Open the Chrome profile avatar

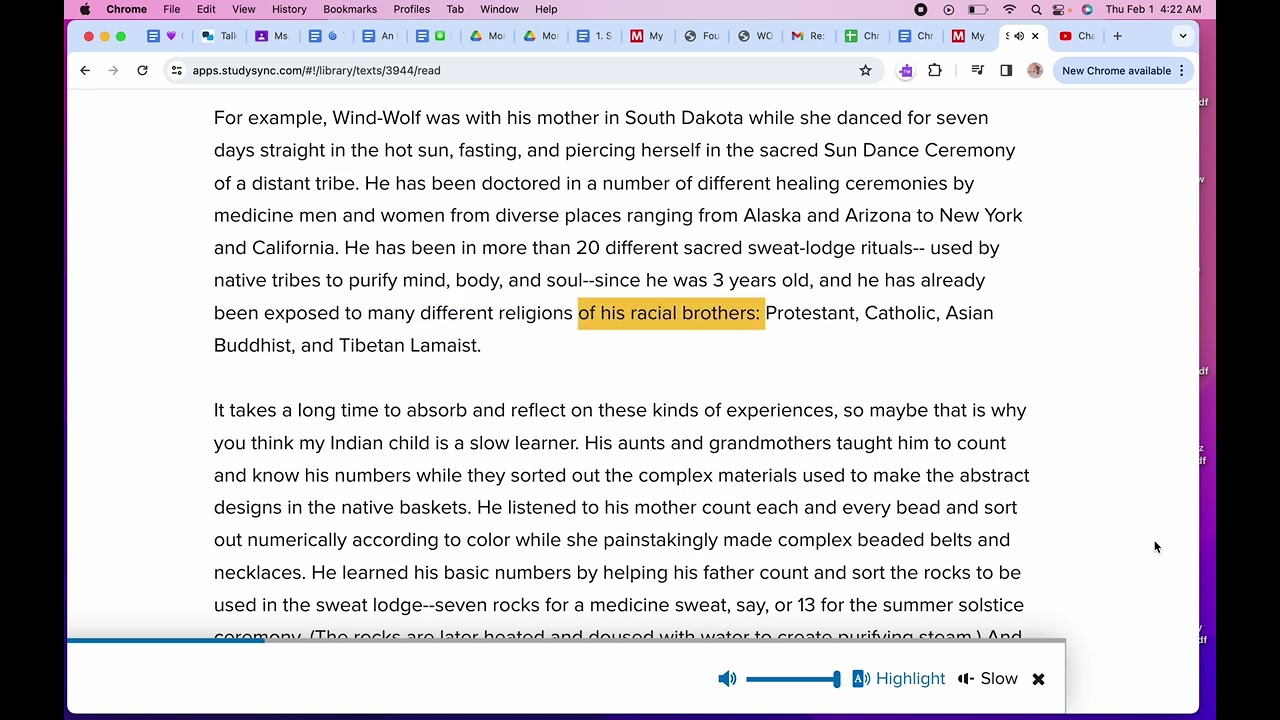click(1035, 70)
